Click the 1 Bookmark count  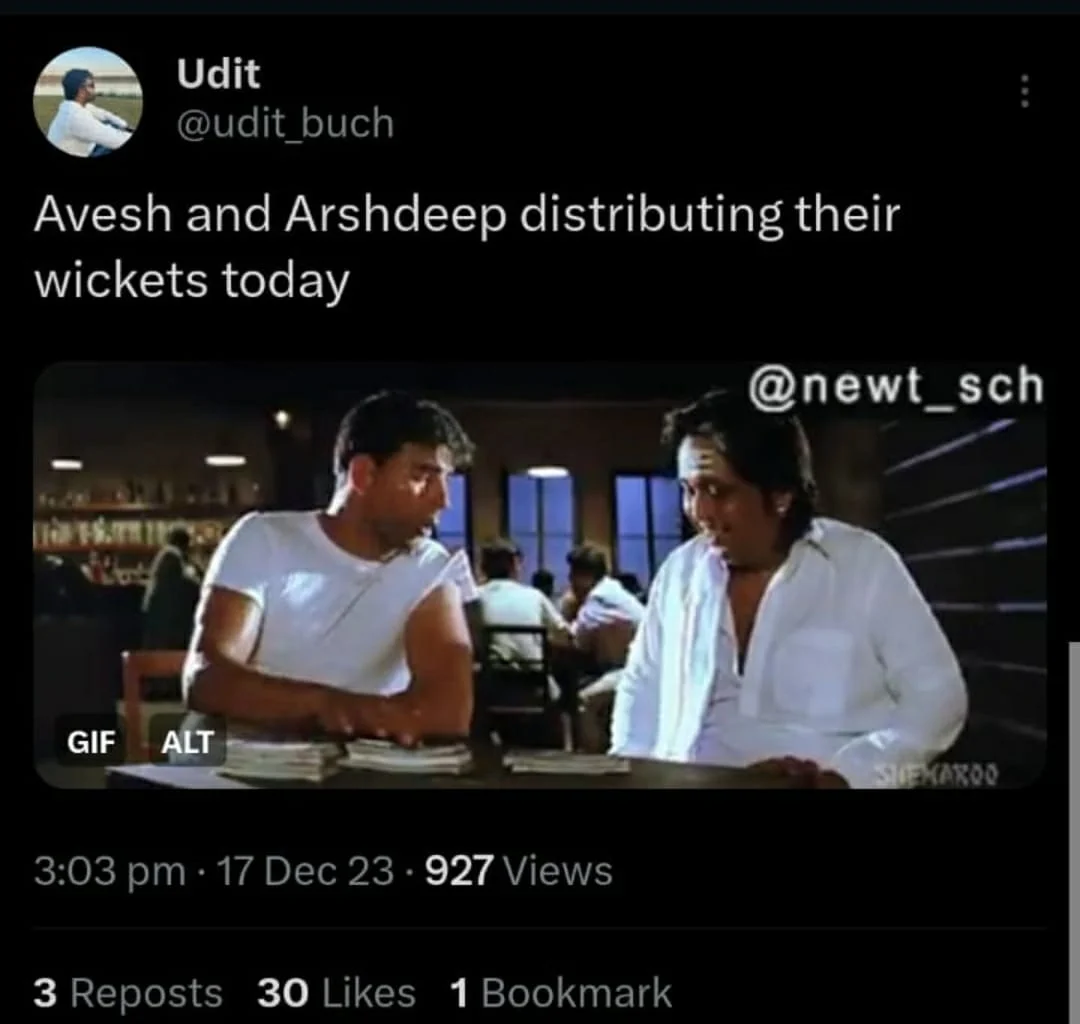pyautogui.click(x=561, y=992)
